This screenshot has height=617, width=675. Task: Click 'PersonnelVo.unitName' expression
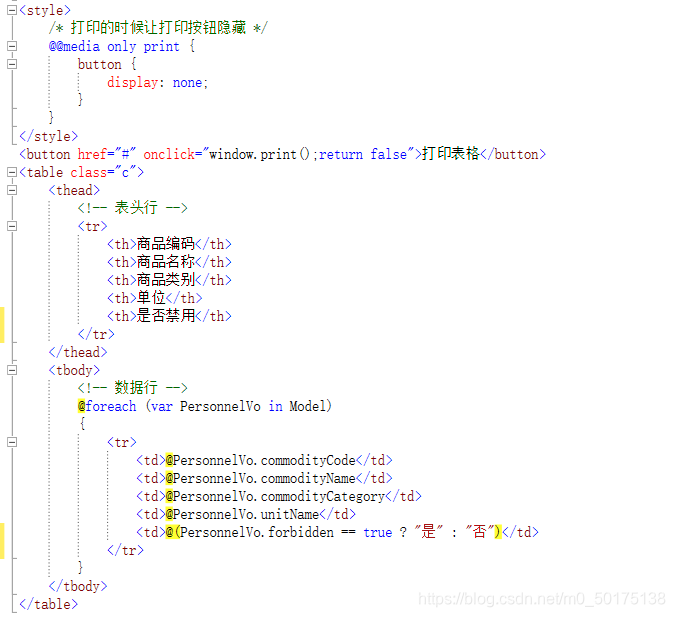246,514
